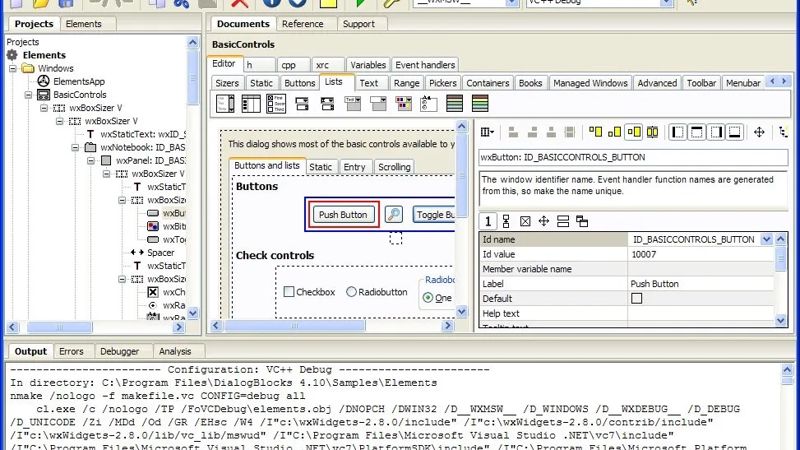The image size is (800, 450).
Task: Select the check list box palette icon
Action: [x=276, y=104]
